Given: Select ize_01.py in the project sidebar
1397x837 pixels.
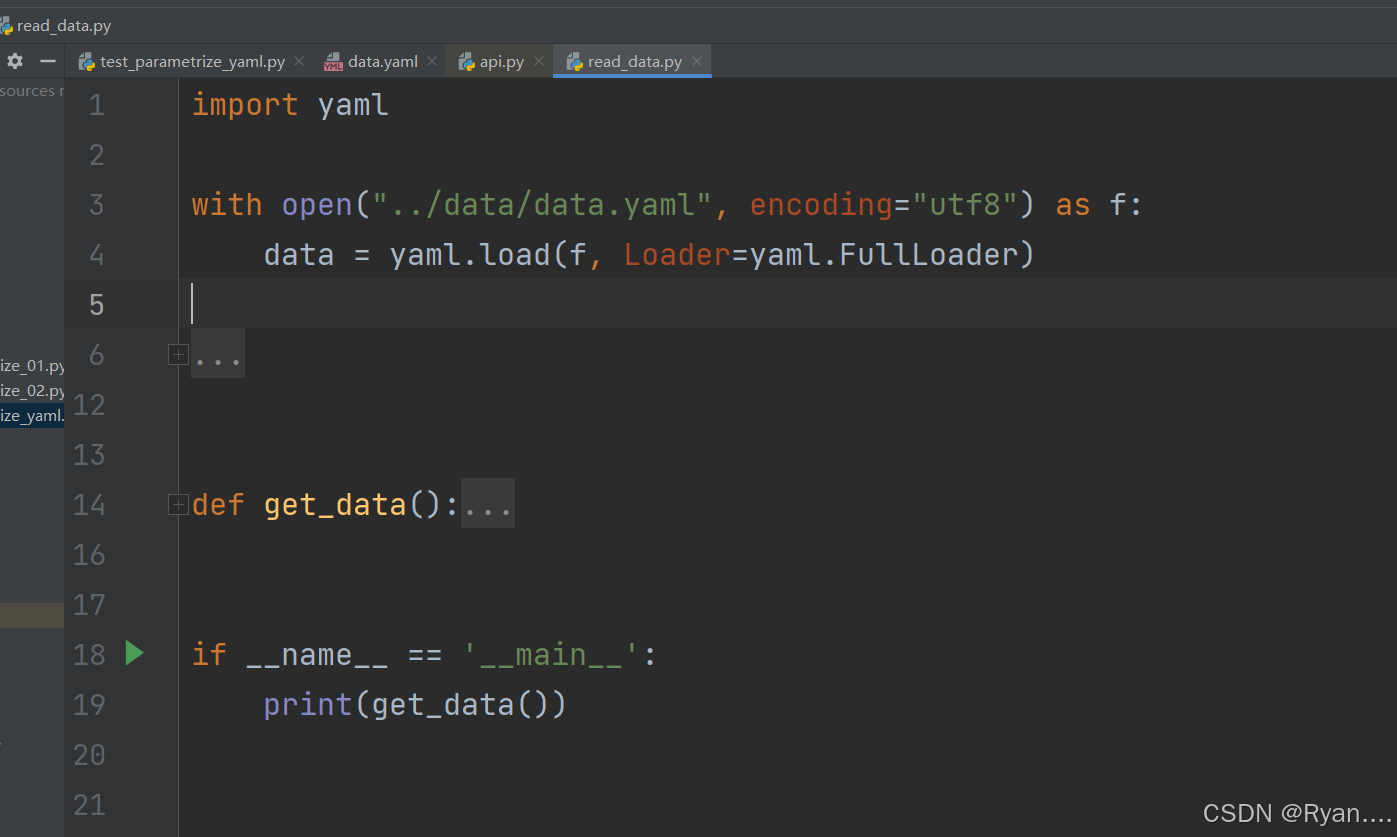Looking at the screenshot, I should coord(30,365).
